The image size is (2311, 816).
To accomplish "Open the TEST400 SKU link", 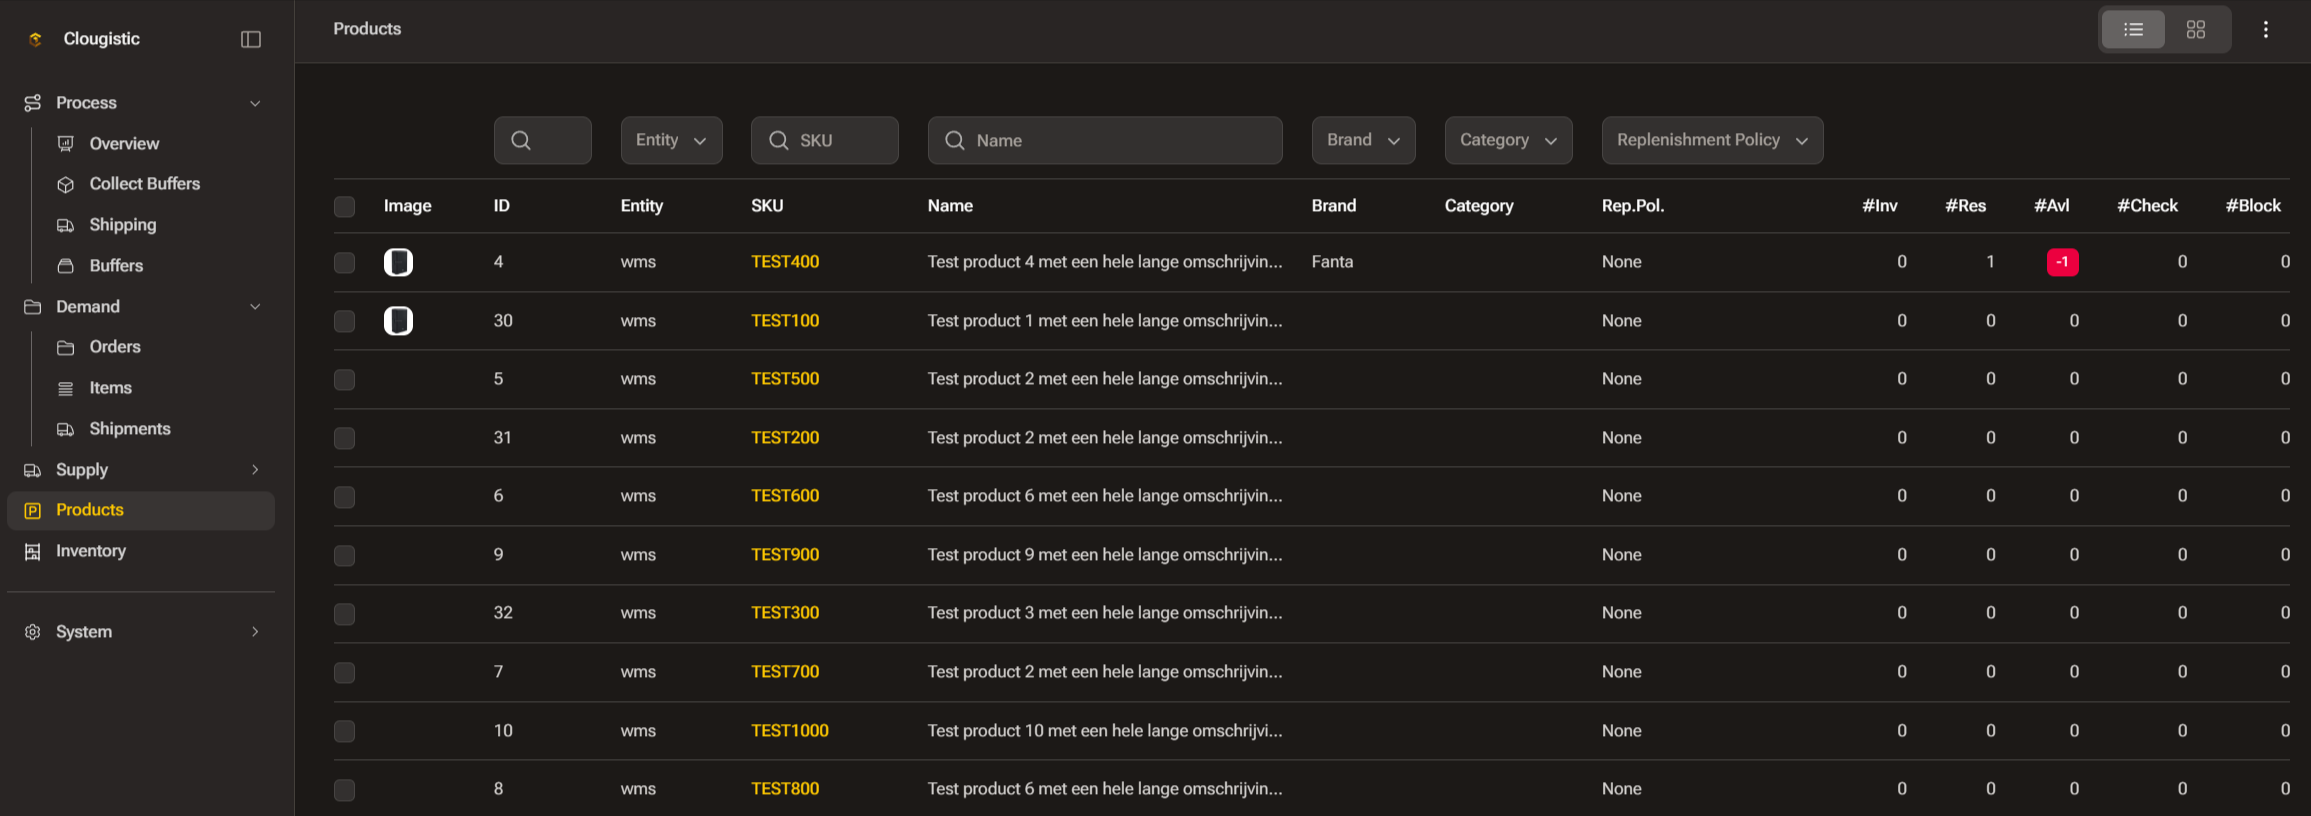I will pyautogui.click(x=785, y=262).
